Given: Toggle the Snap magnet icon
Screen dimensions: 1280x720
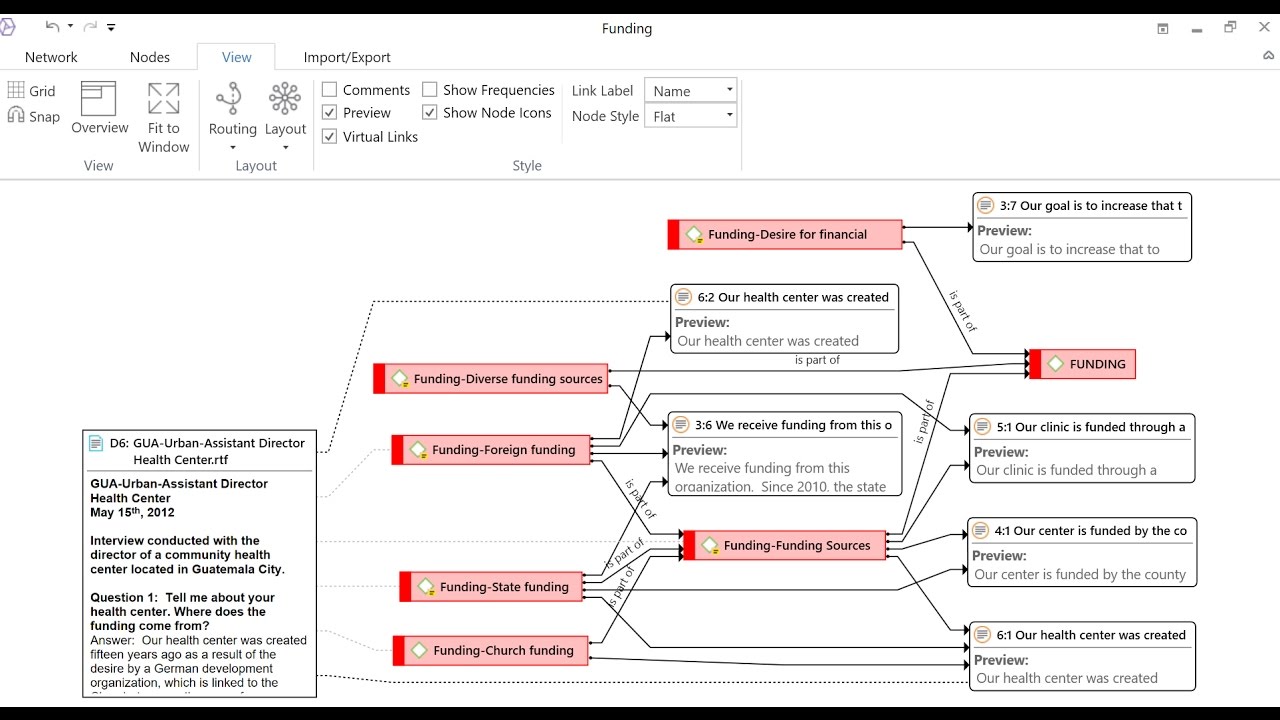Looking at the screenshot, I should (17, 116).
